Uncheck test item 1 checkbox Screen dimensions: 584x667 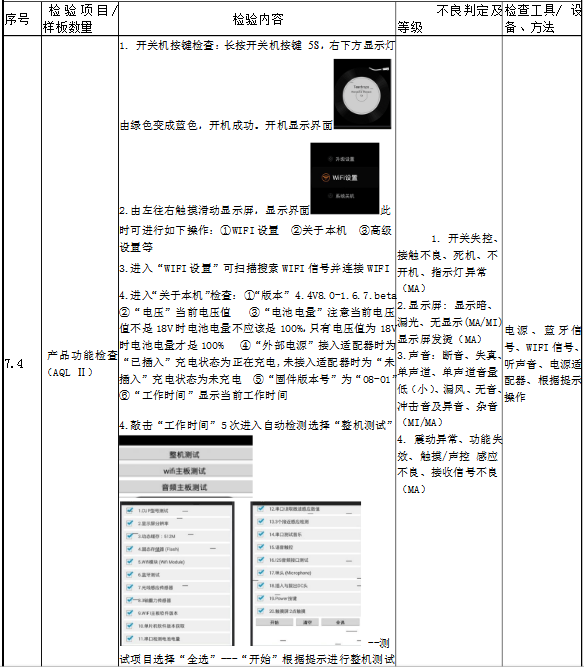[130, 510]
